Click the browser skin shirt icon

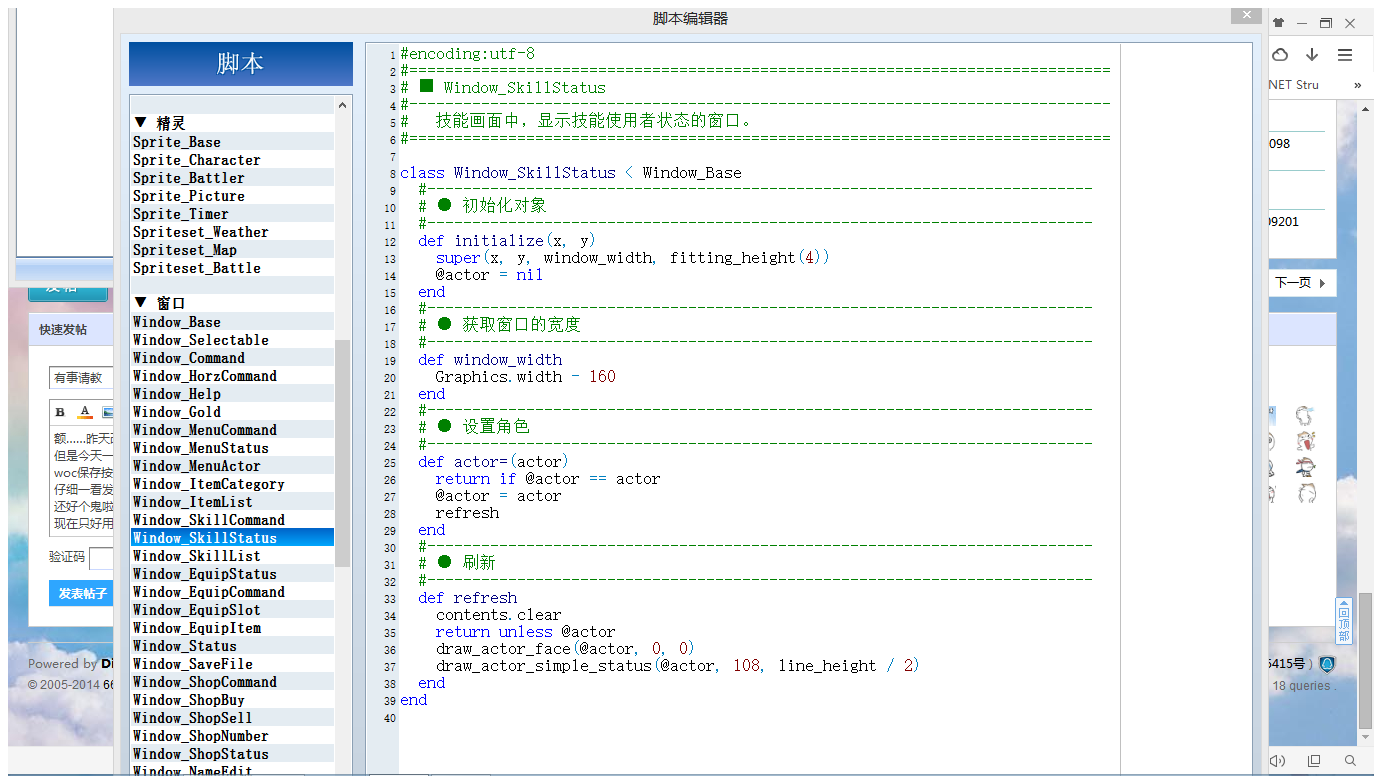pos(1278,23)
